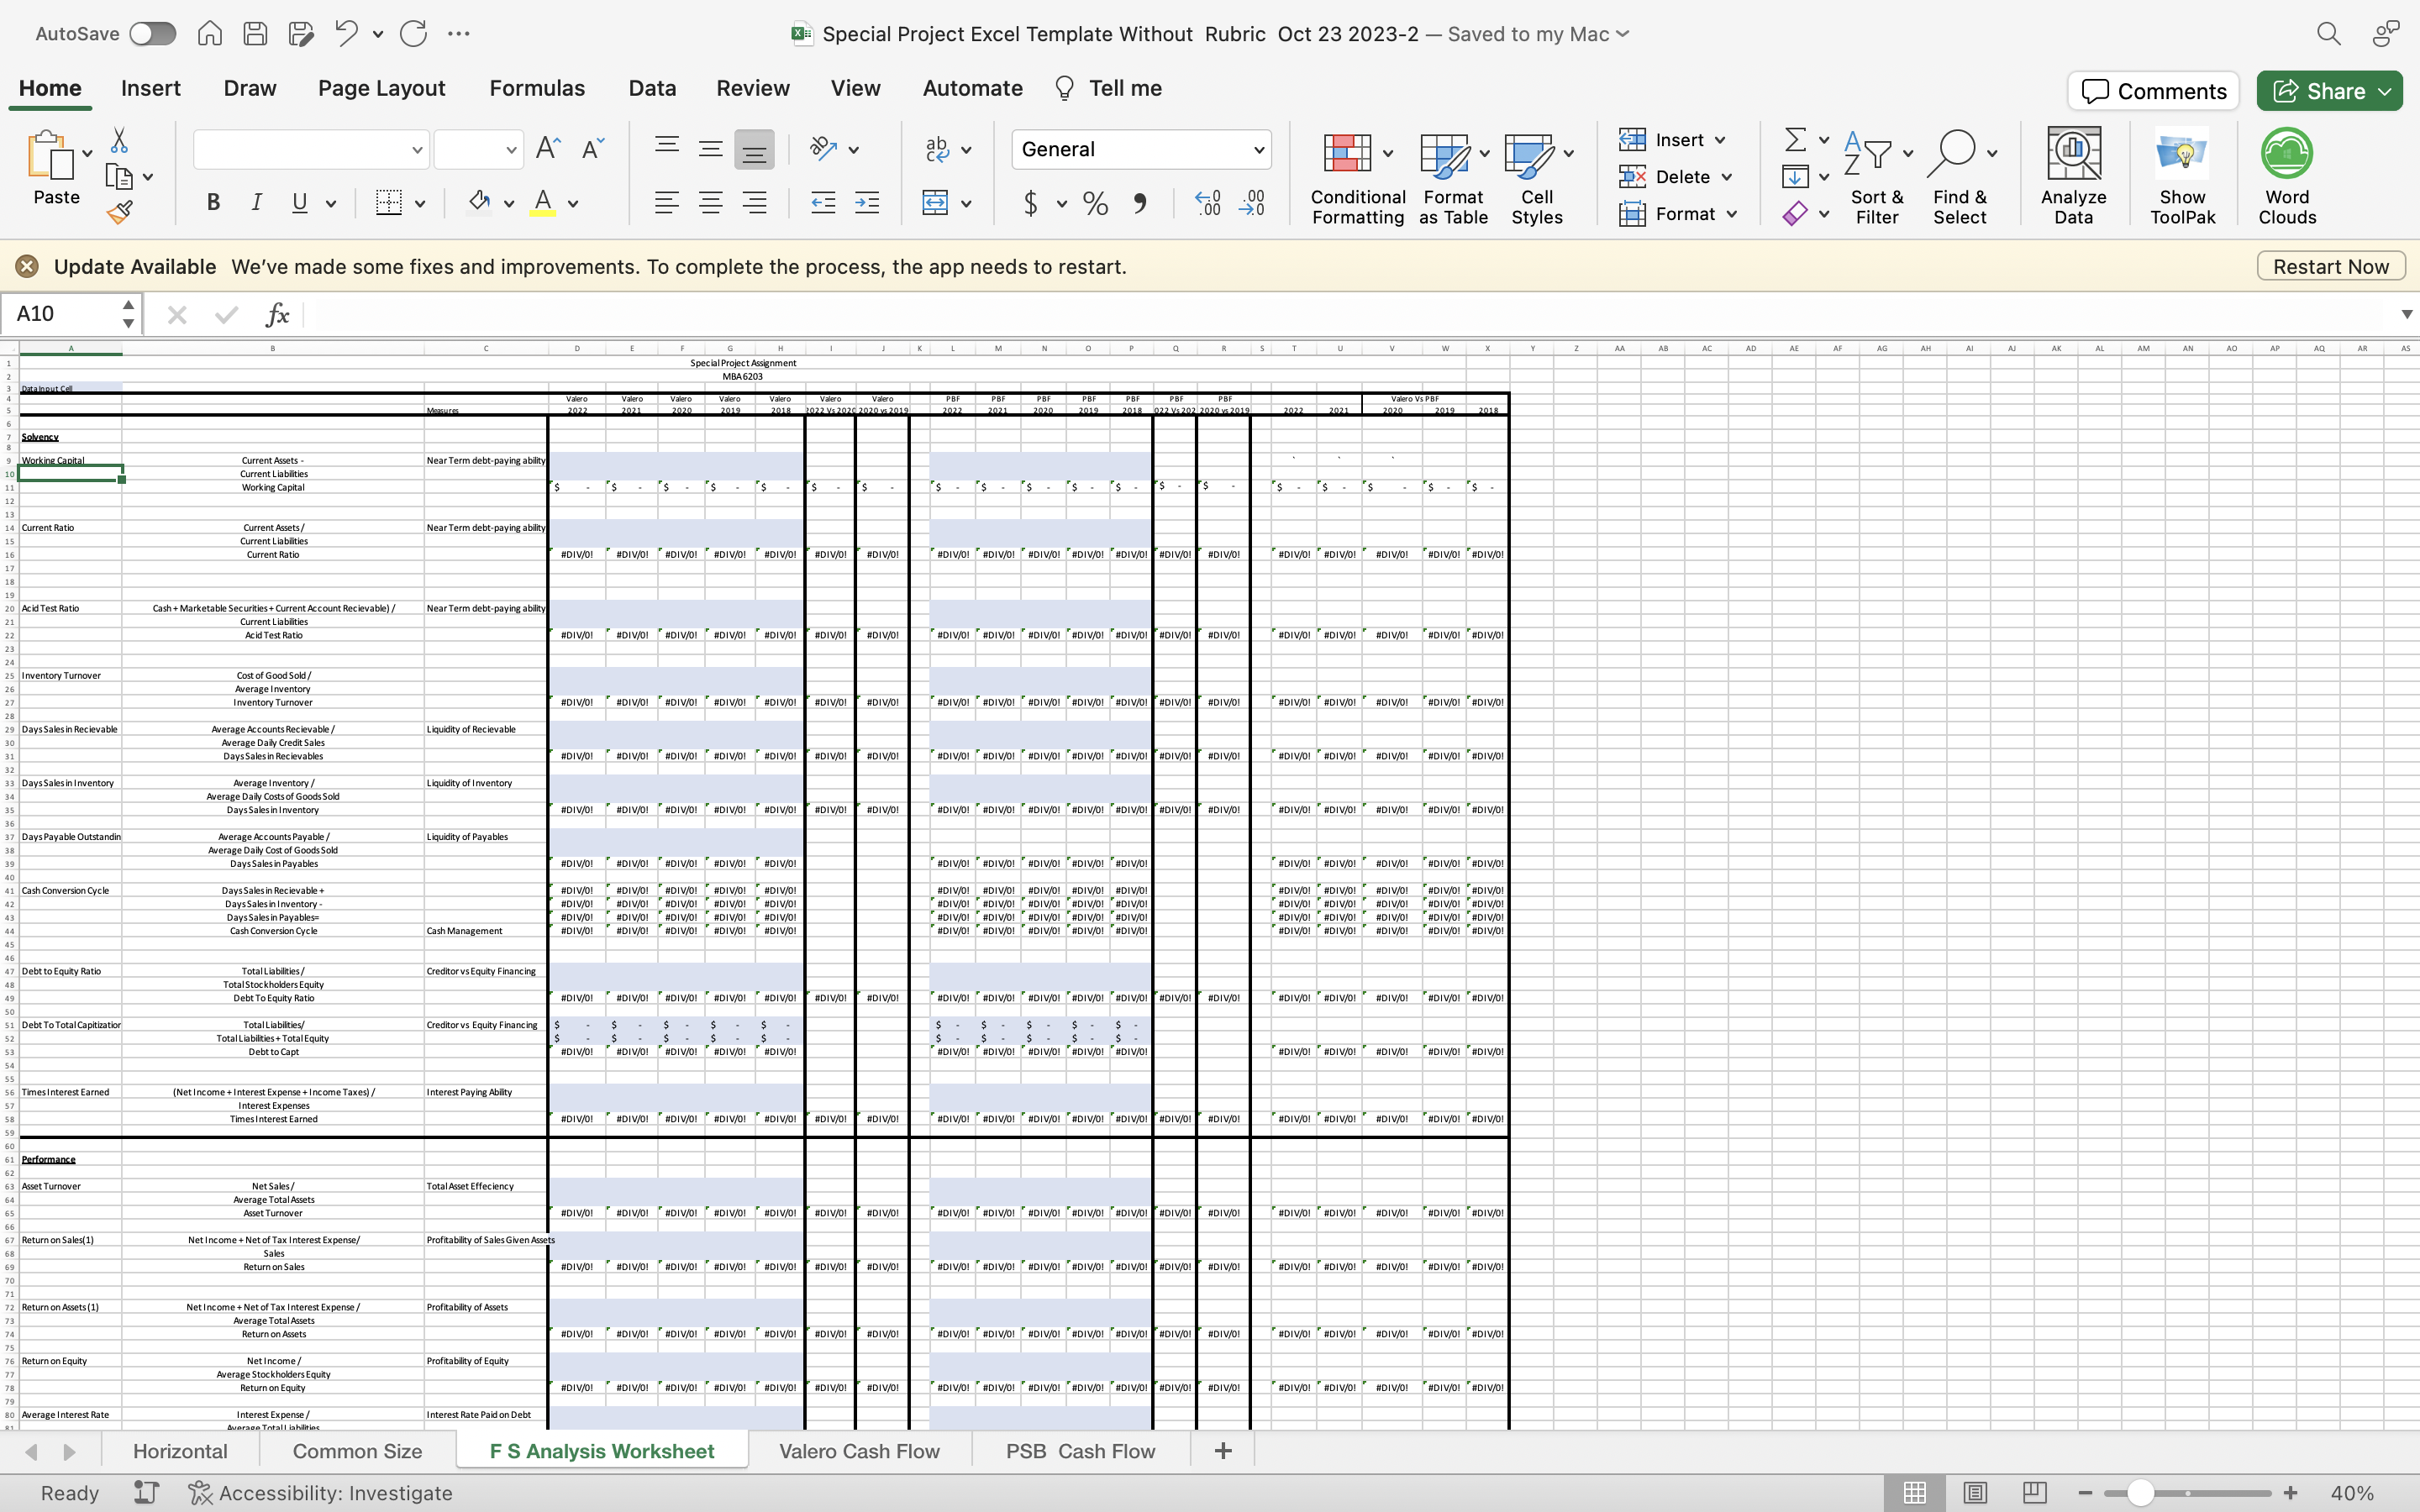Viewport: 2420px width, 1512px height.
Task: Toggle bottom vertical alignment
Action: (x=754, y=149)
